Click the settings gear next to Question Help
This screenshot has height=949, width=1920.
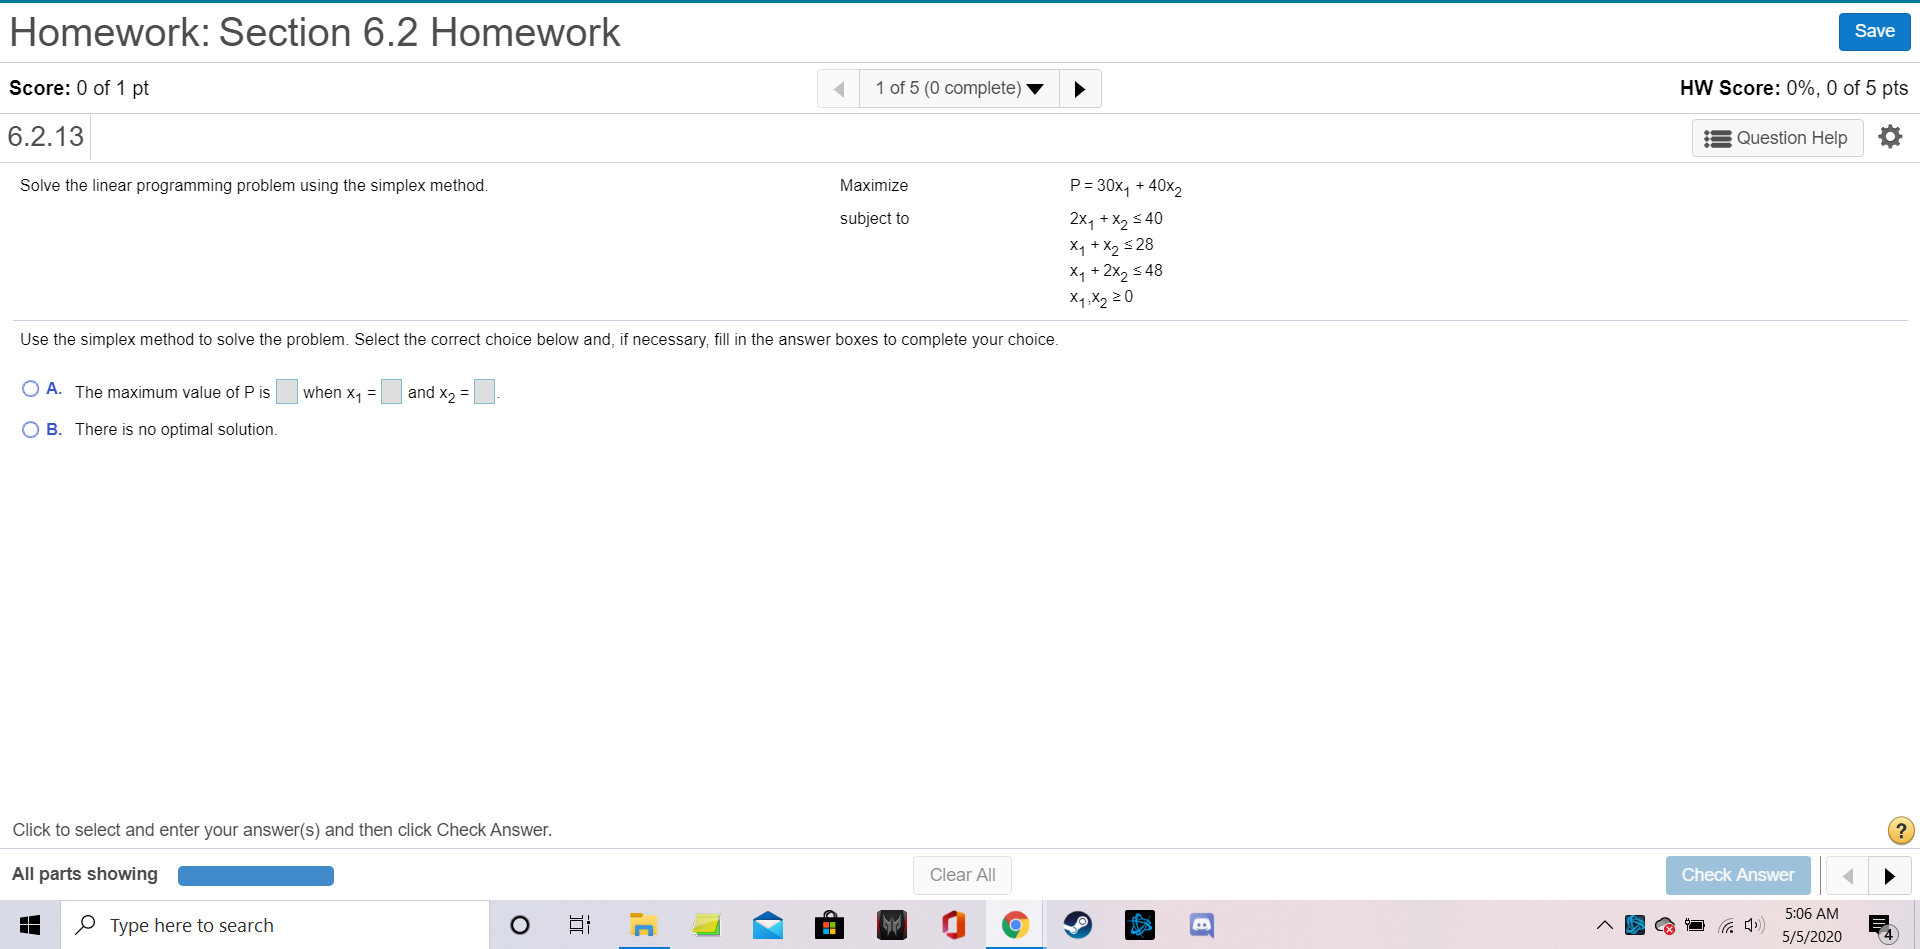tap(1890, 136)
